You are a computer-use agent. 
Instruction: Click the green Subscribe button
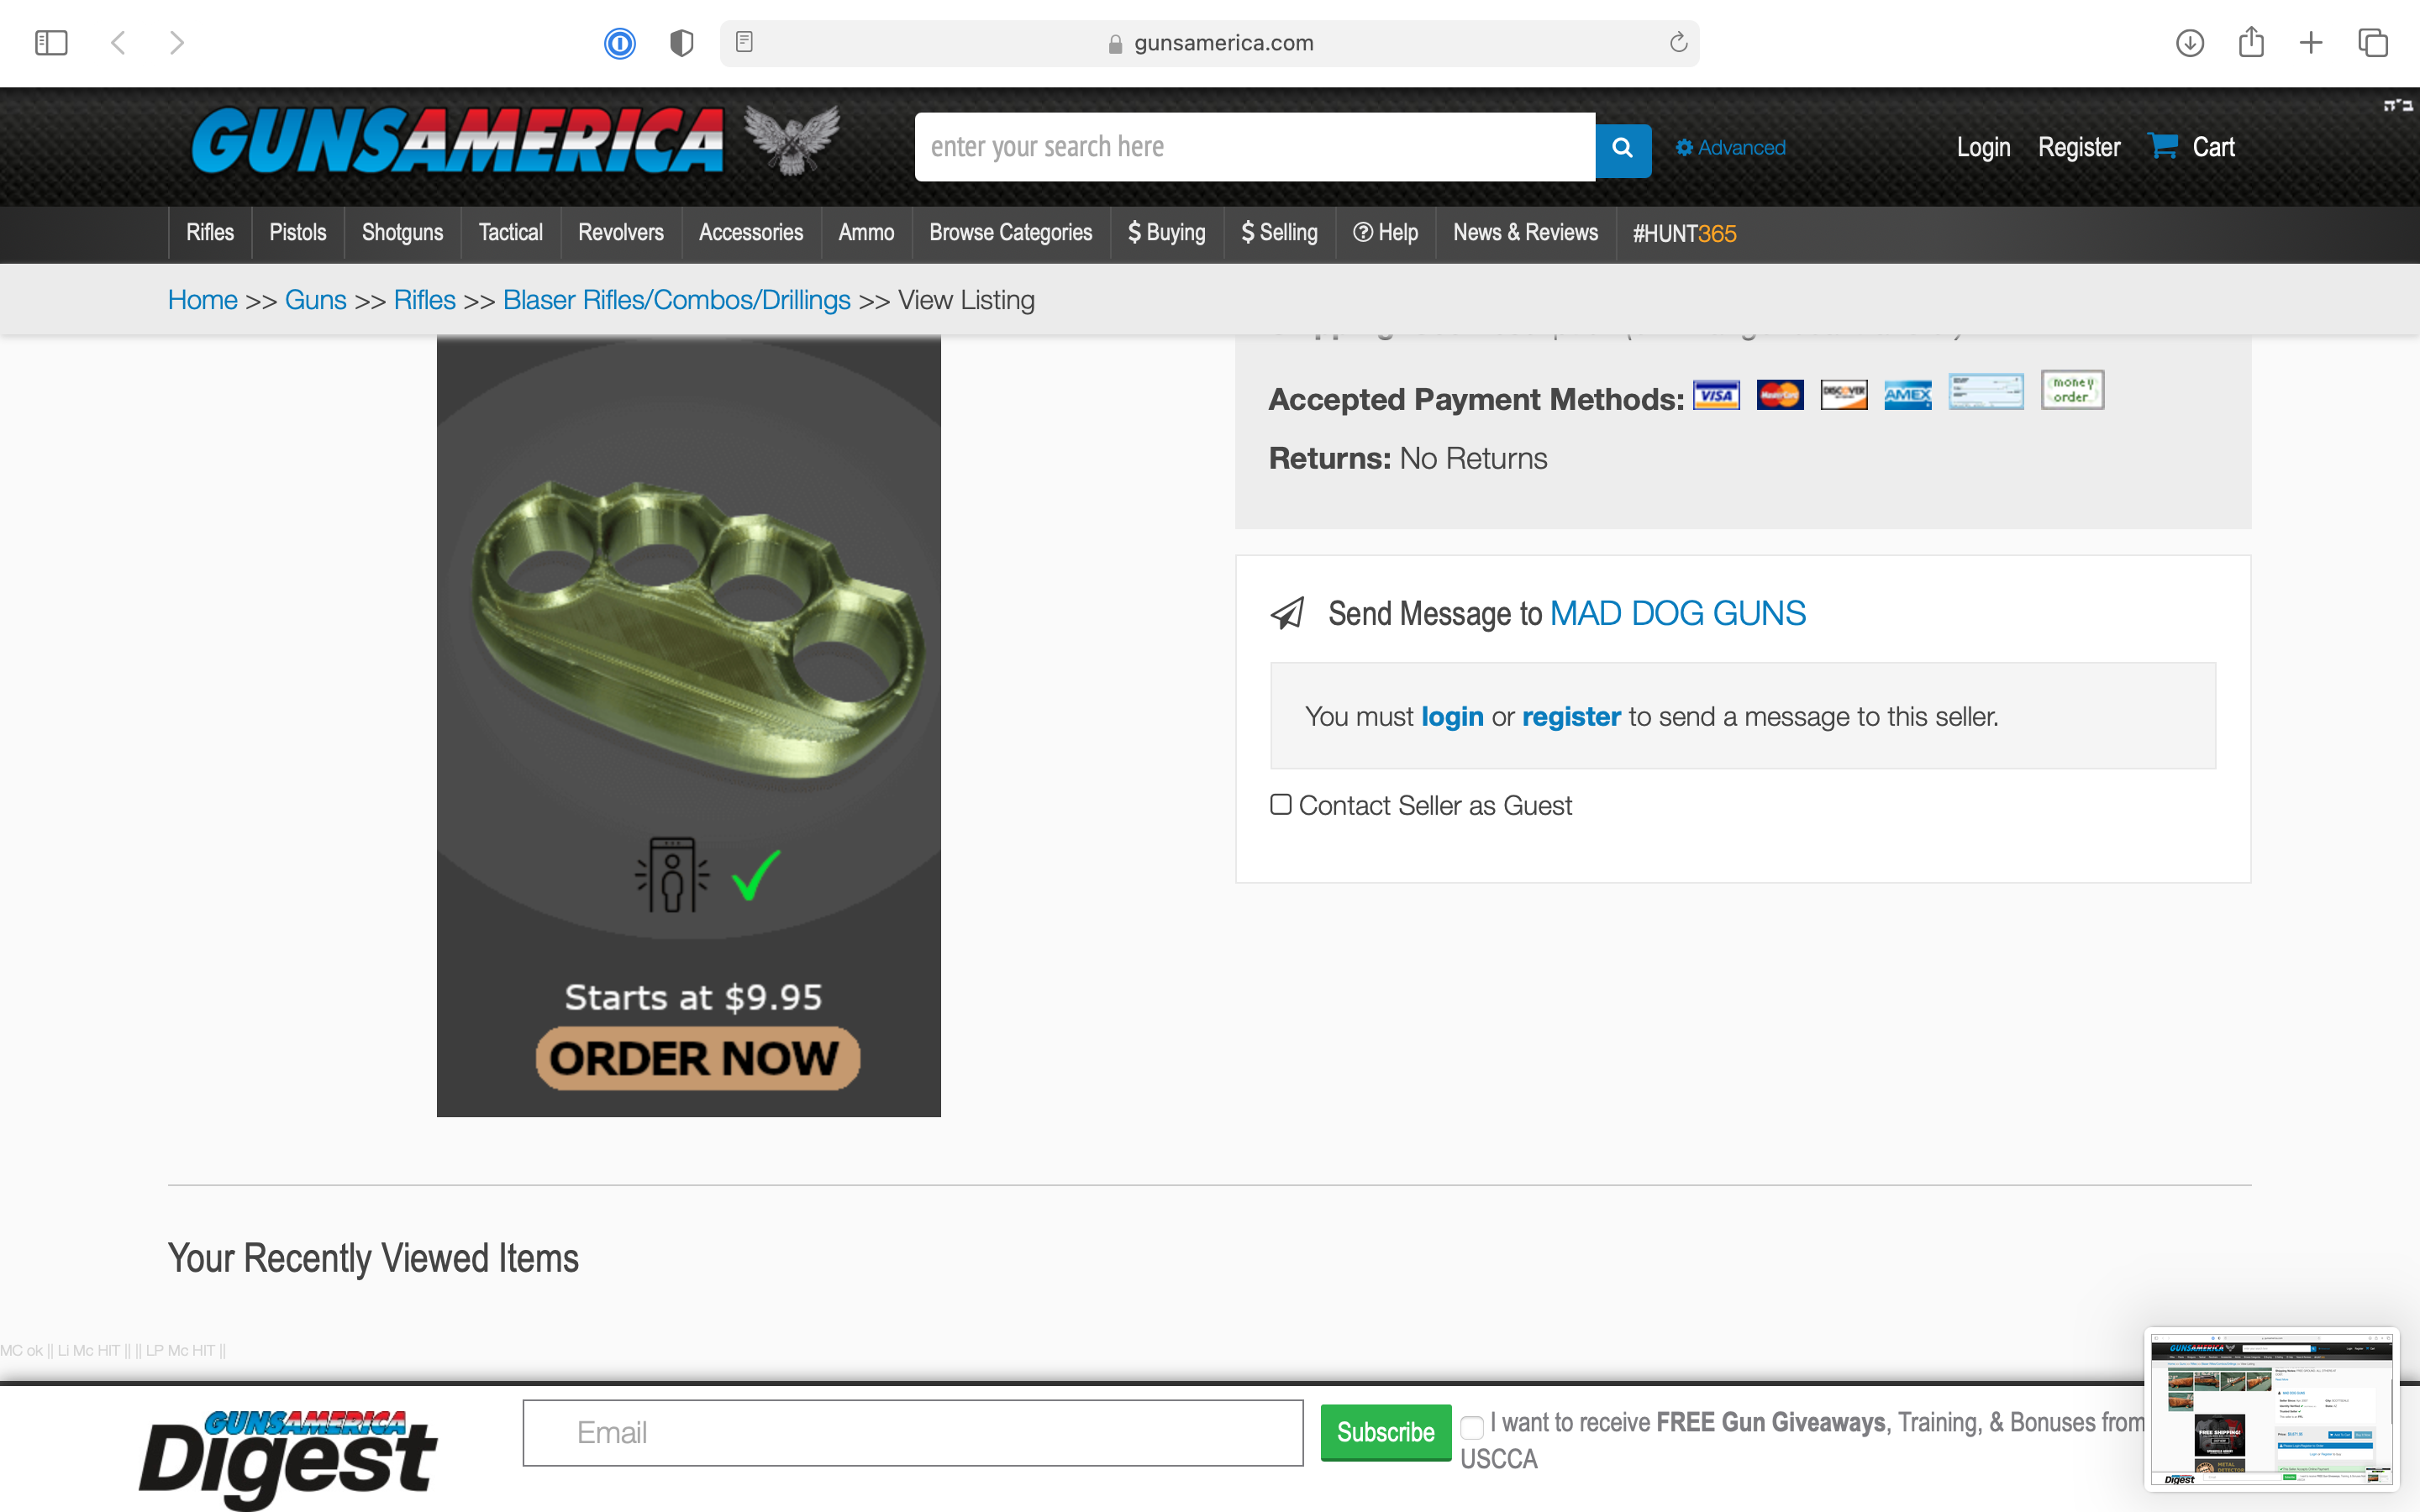[x=1385, y=1432]
